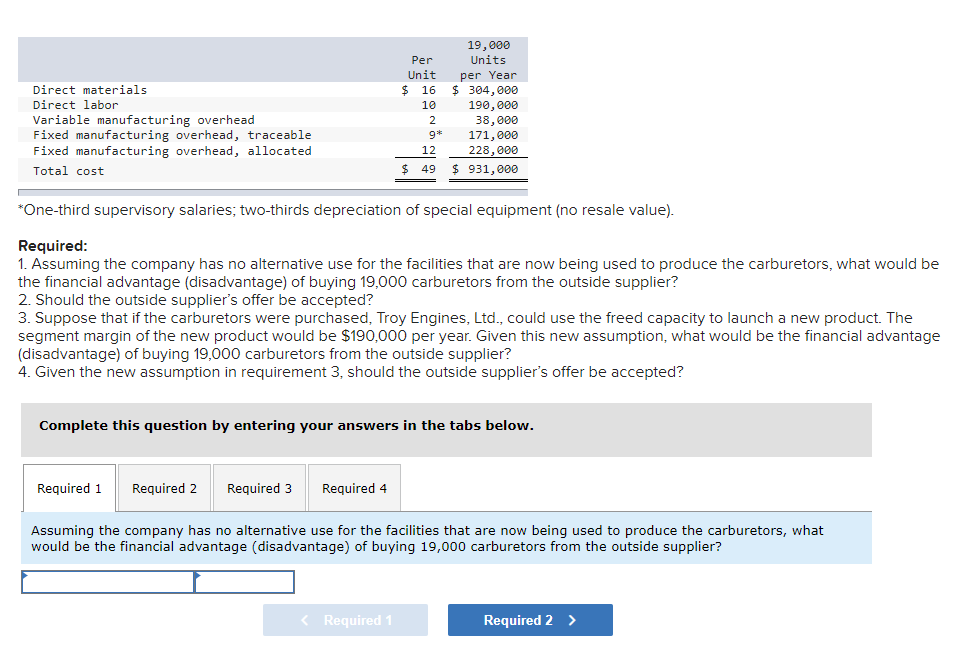
Task: Click the $ 304,000 direct materials value
Action: [x=485, y=90]
